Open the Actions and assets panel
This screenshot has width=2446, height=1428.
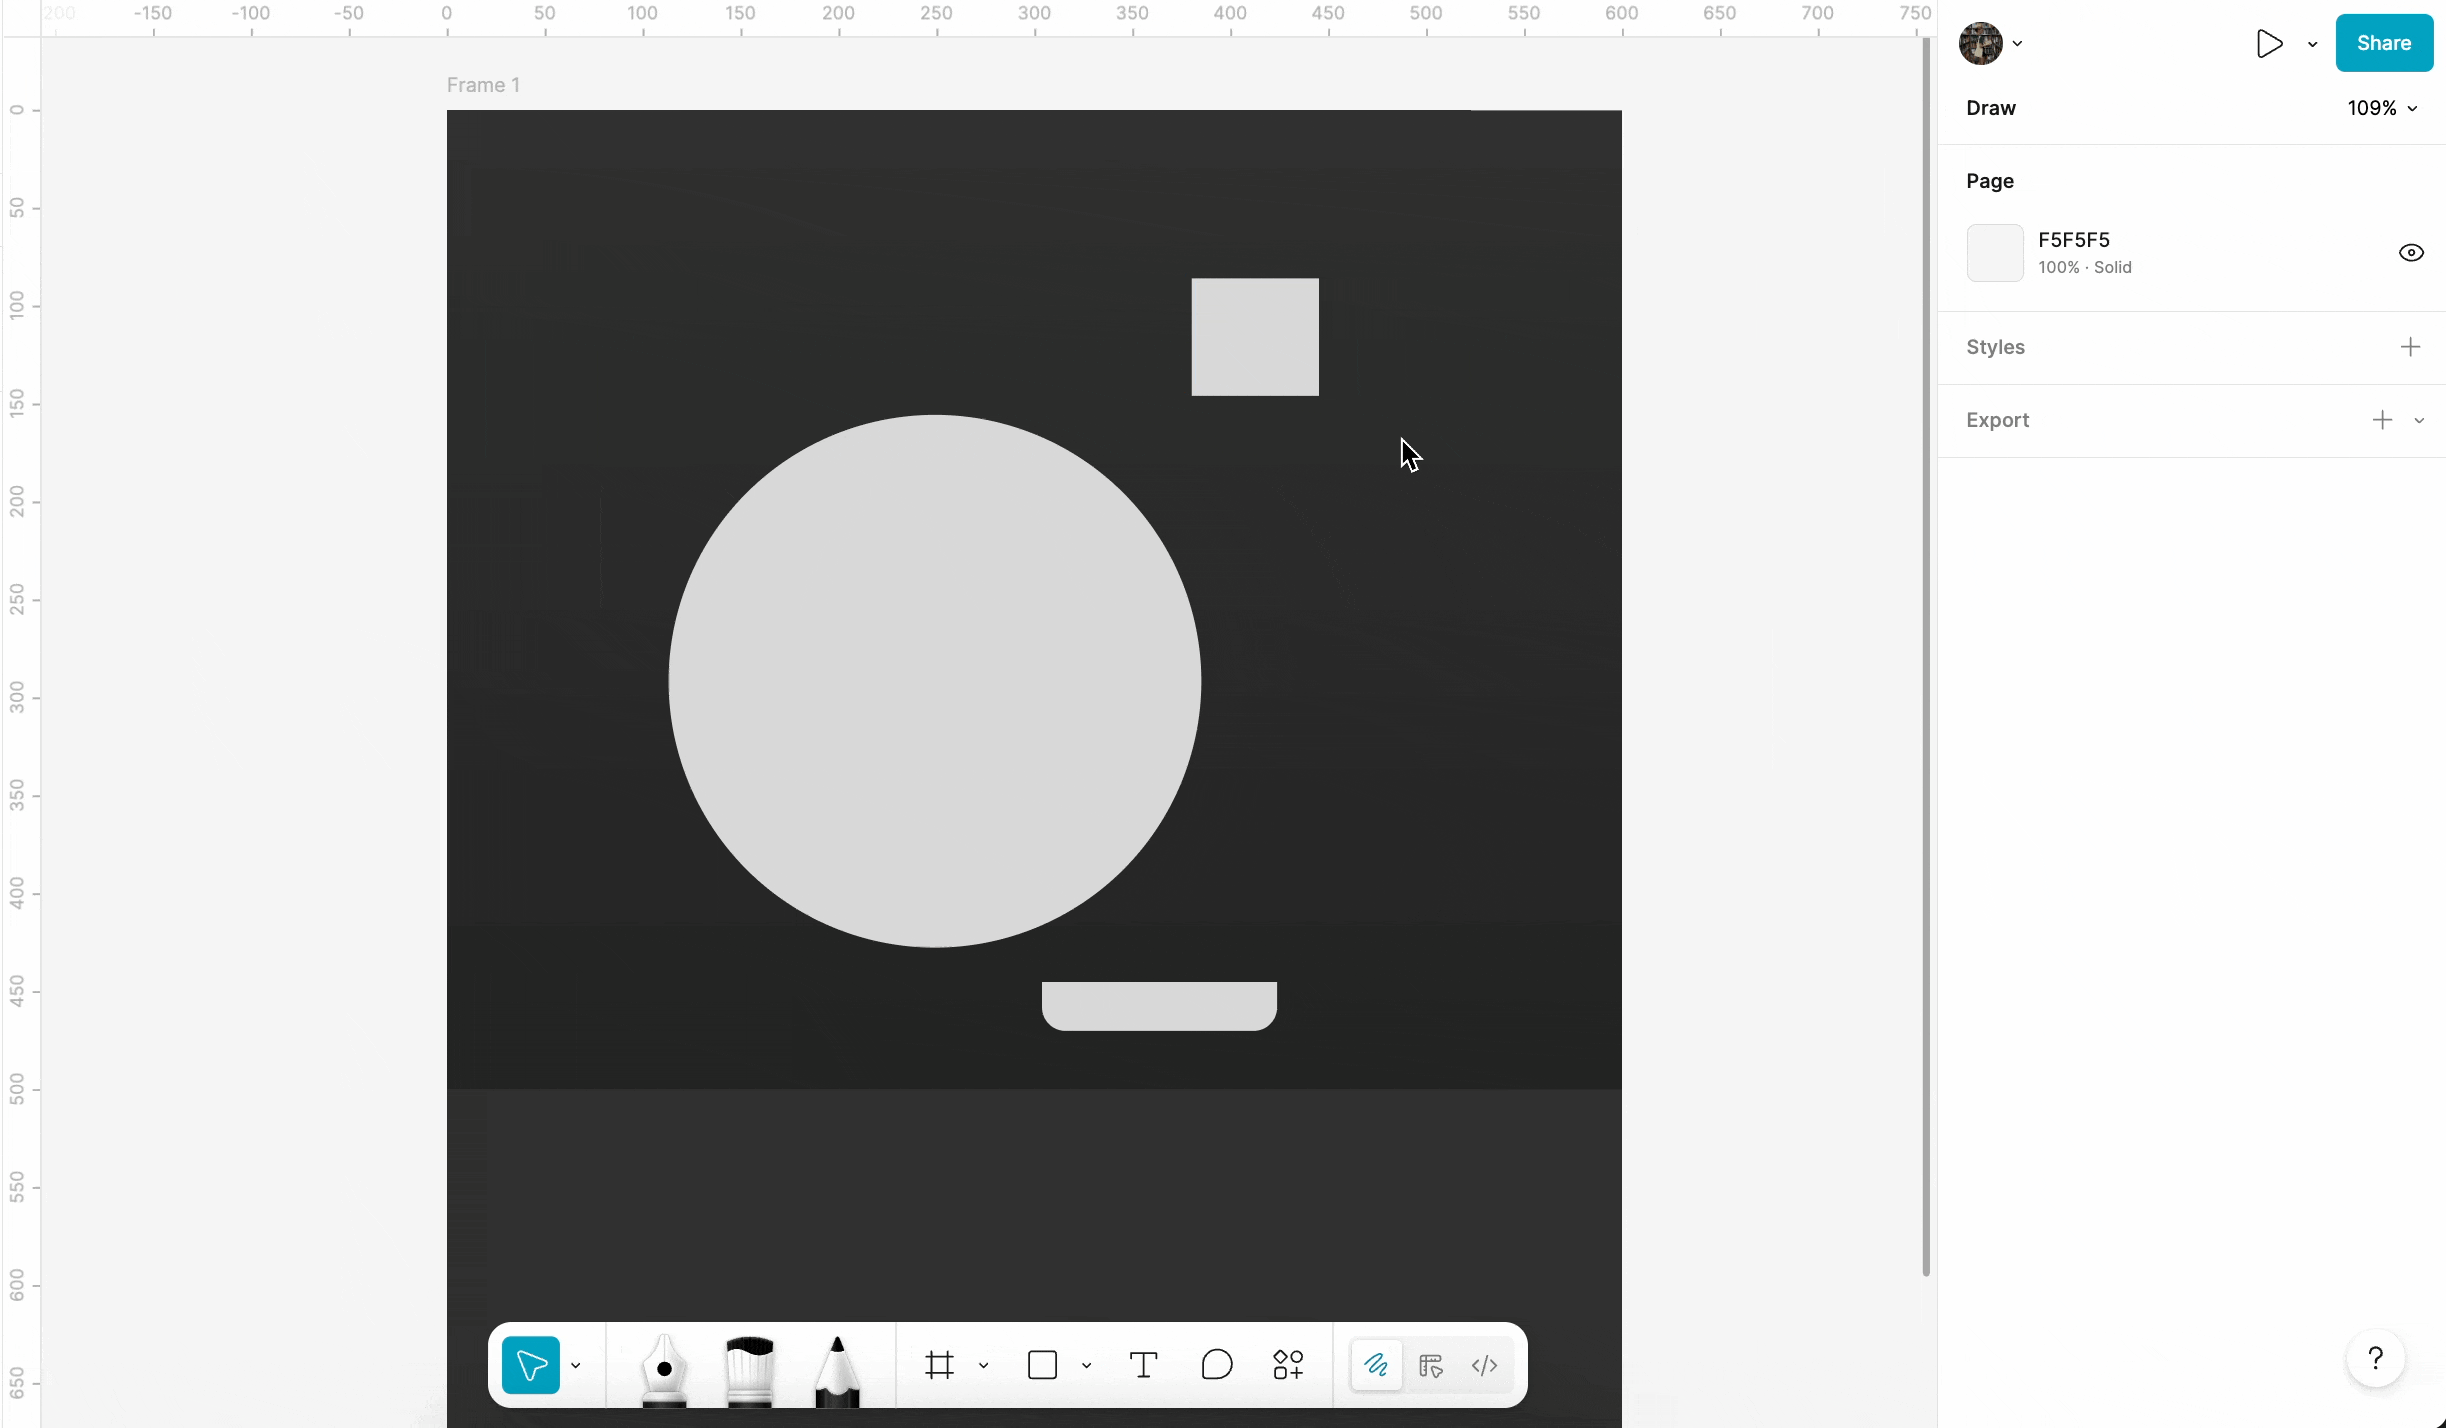(x=1288, y=1364)
